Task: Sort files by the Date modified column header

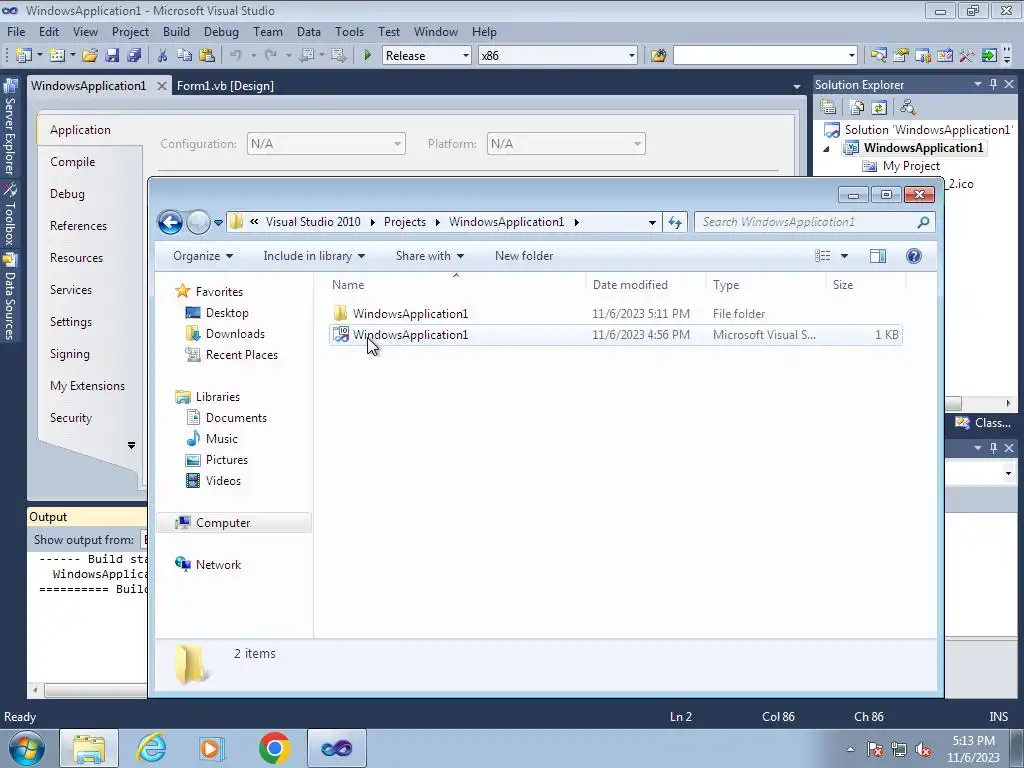Action: (x=630, y=285)
